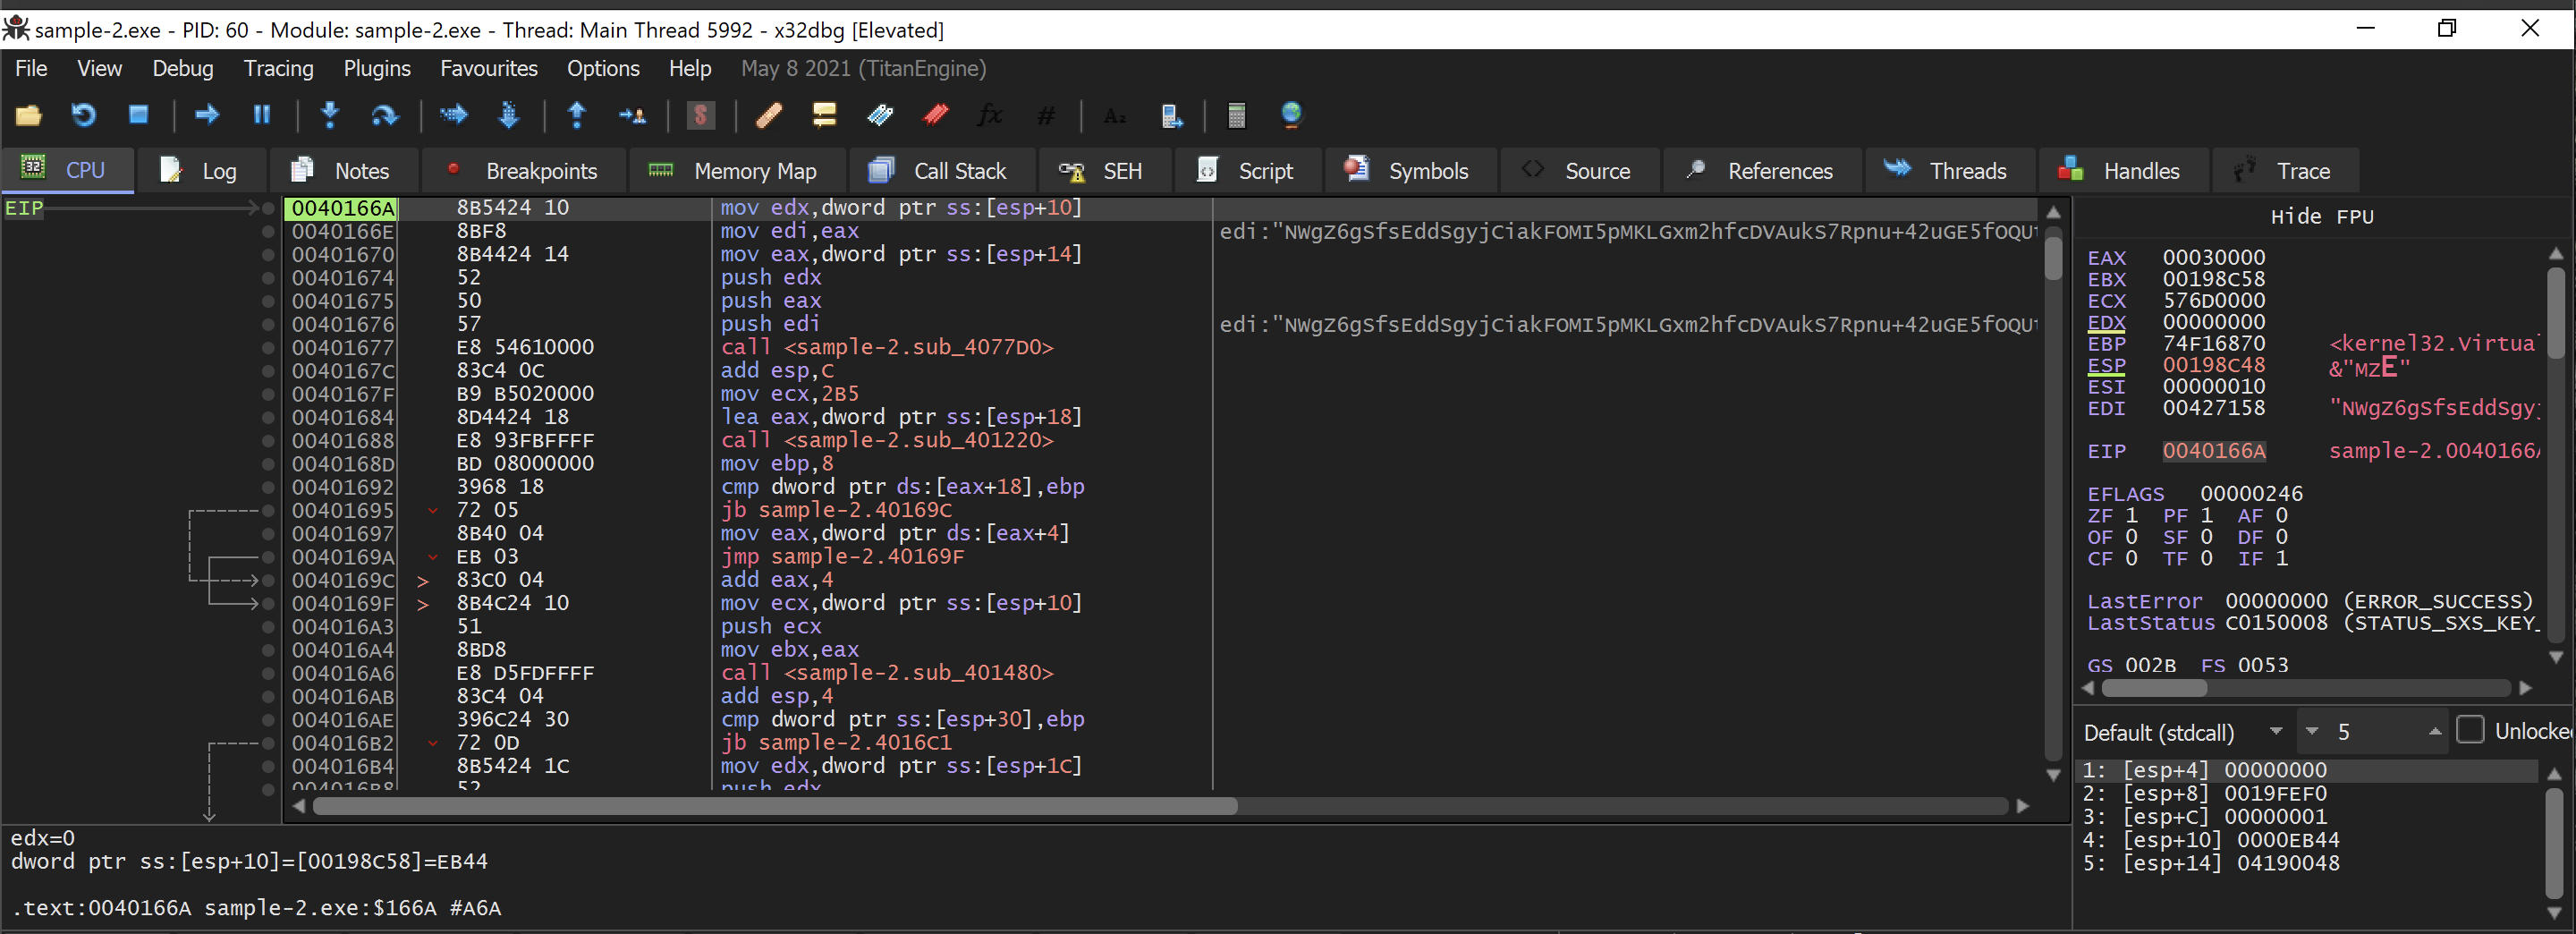2576x934 pixels.
Task: Click Hide FPU in registers panel
Action: click(2321, 217)
